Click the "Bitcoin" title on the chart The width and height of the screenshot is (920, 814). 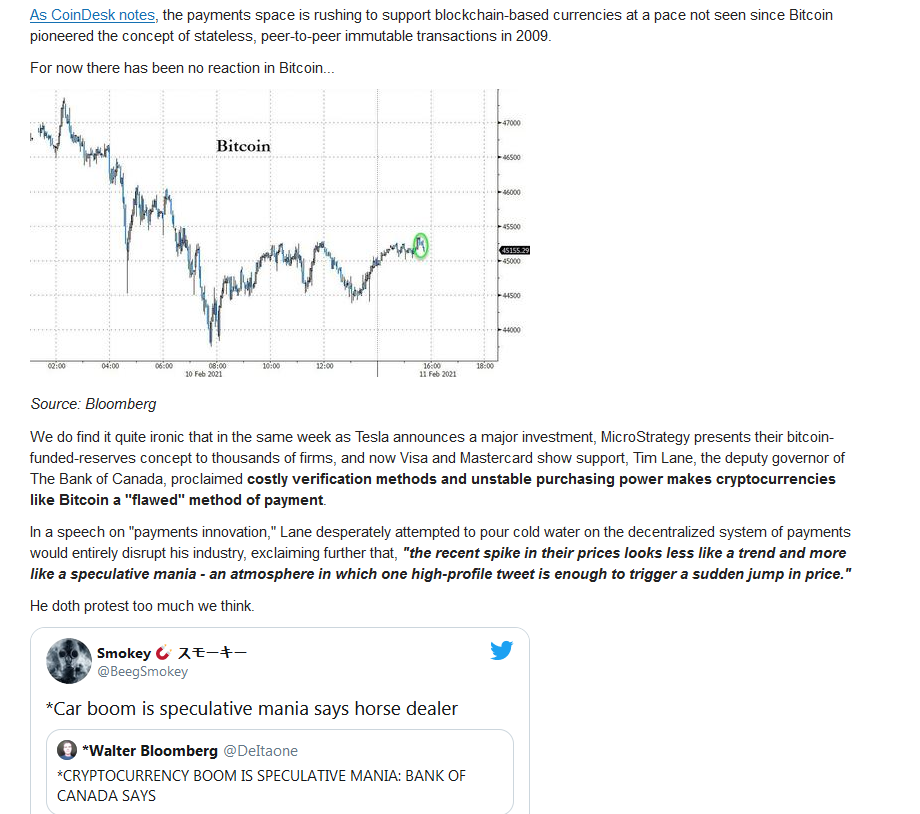[x=243, y=146]
